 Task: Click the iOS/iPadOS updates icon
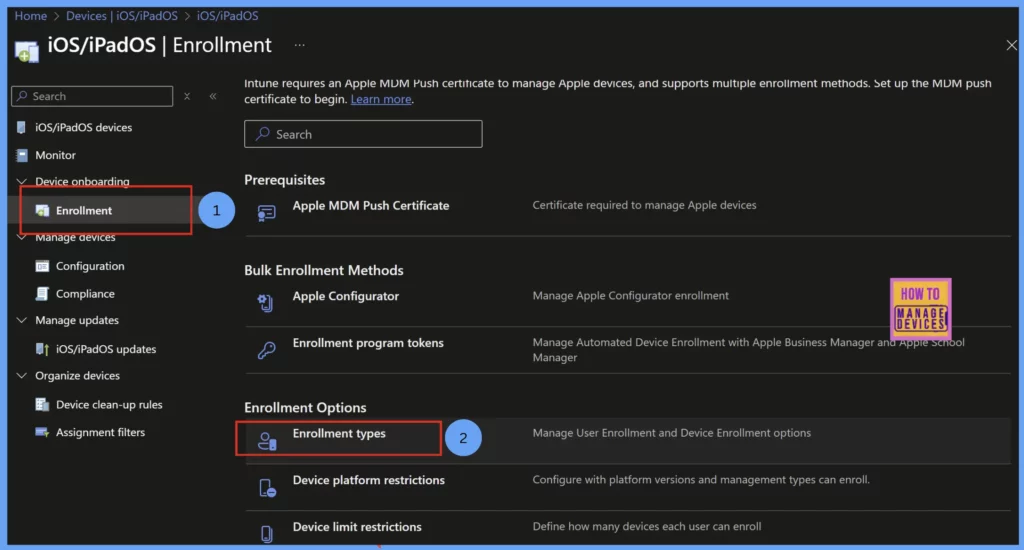click(x=42, y=349)
